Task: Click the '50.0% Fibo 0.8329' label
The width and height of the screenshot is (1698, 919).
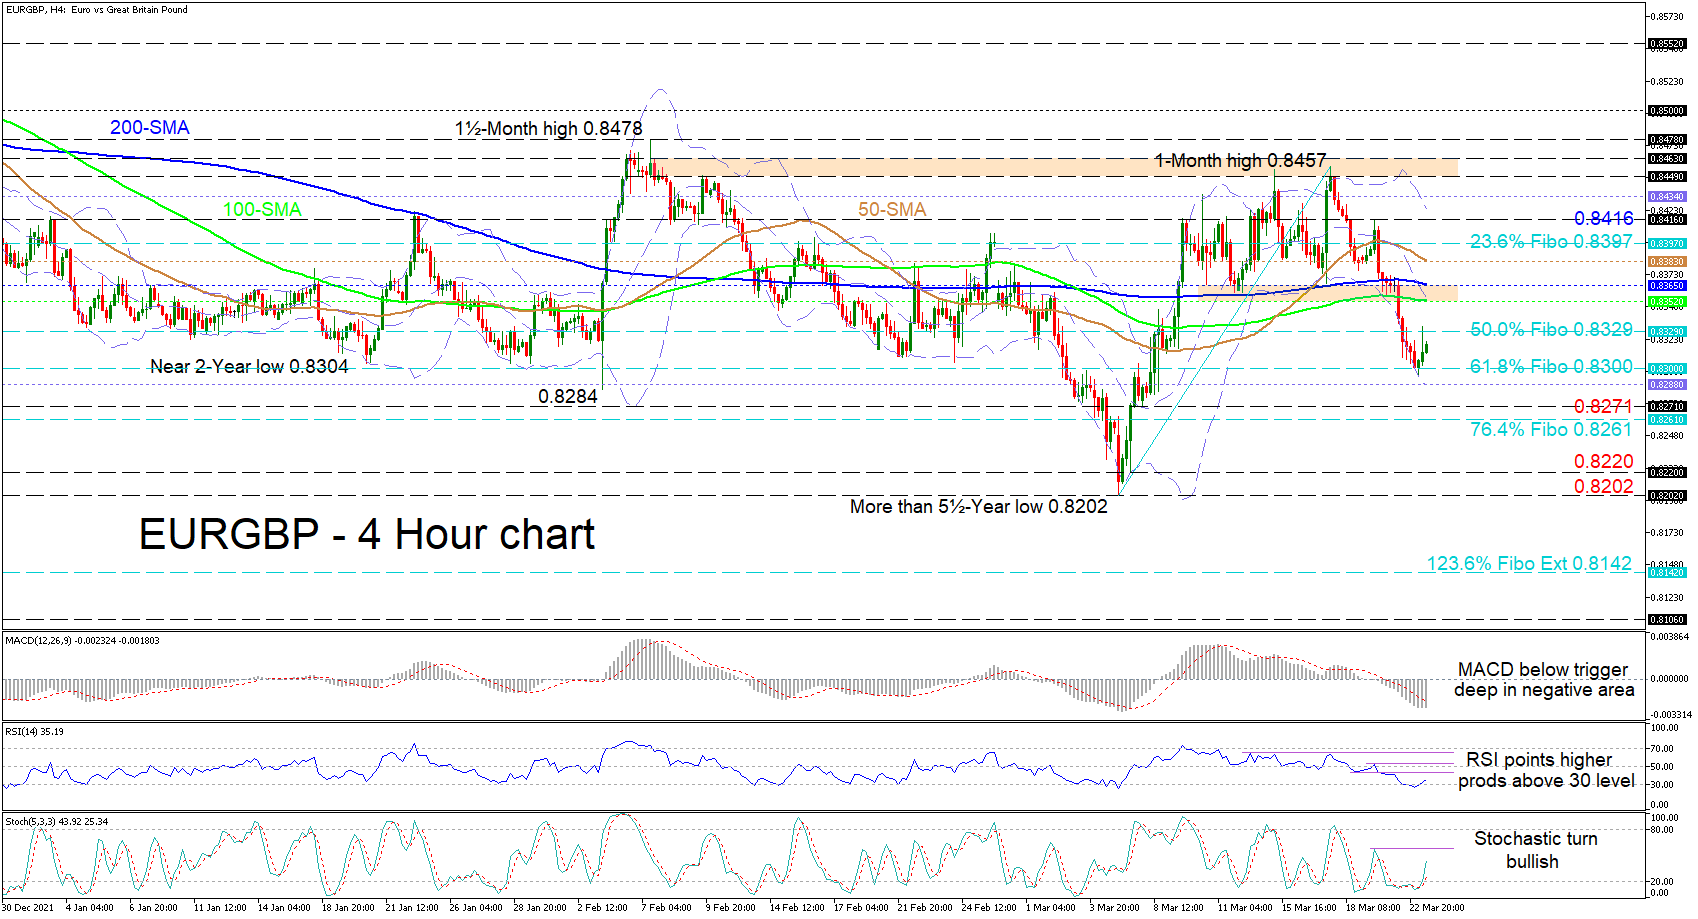Action: (1551, 329)
